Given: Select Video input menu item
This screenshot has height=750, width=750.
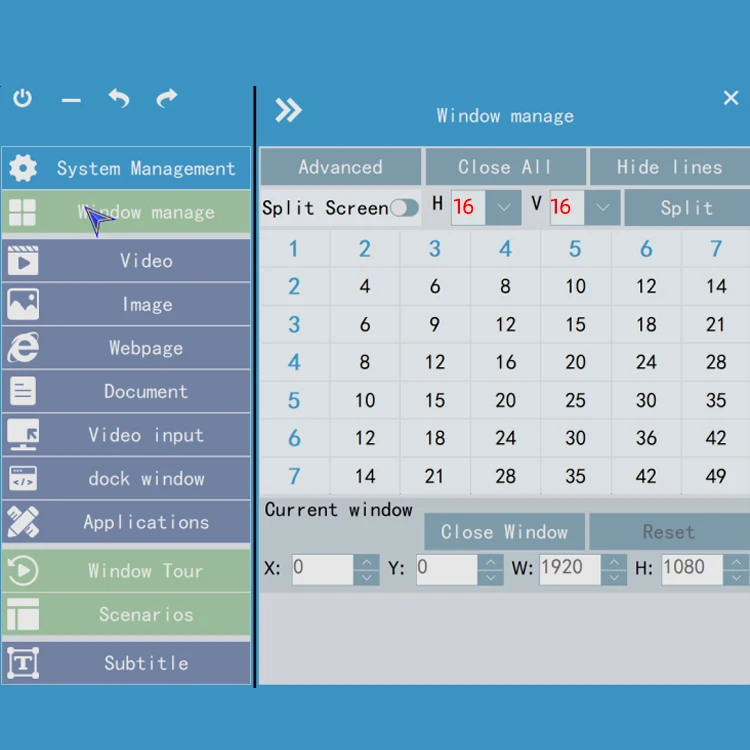Looking at the screenshot, I should click(126, 435).
